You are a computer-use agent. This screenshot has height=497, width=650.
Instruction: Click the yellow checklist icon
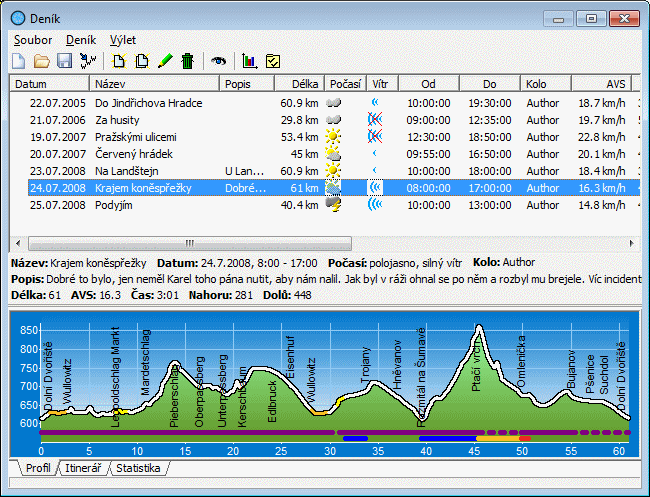pos(273,61)
